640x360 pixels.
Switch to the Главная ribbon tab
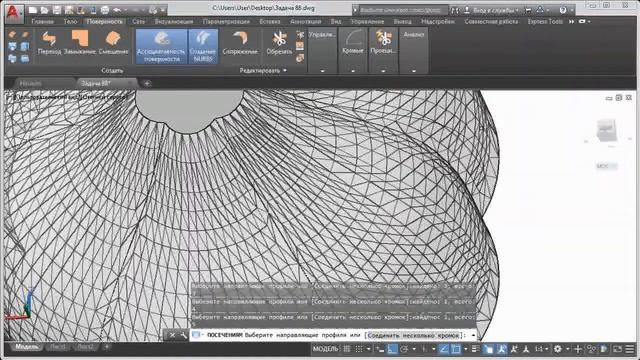pyautogui.click(x=43, y=21)
